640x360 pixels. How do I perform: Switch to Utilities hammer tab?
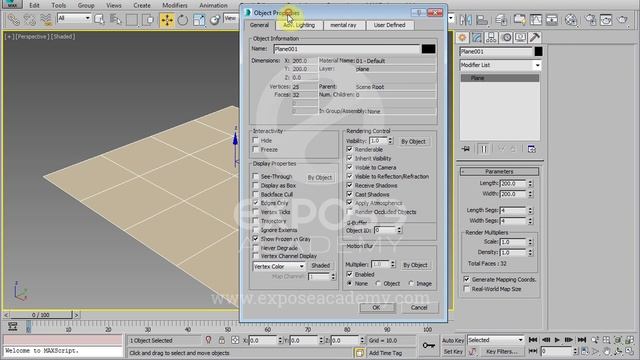tap(535, 38)
